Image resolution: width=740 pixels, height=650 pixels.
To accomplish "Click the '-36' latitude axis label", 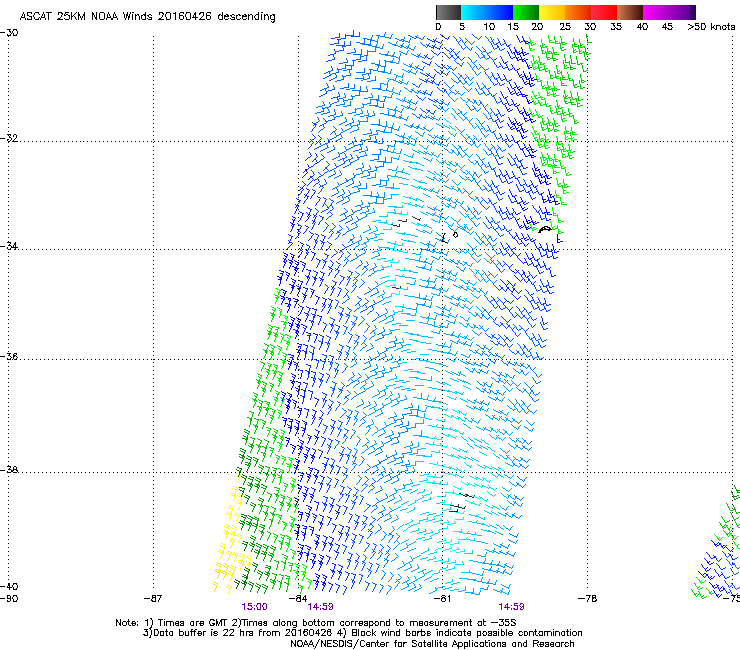I will (x=9, y=356).
